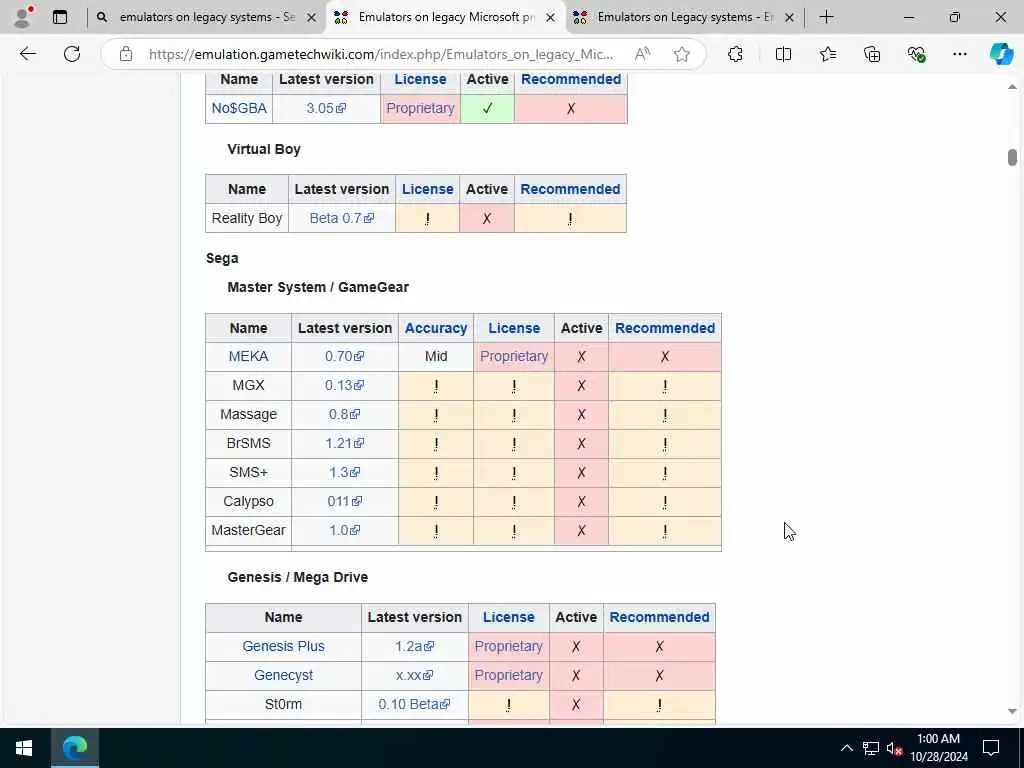Close the 'Emulators on Legacy systems' third tab

coord(789,18)
